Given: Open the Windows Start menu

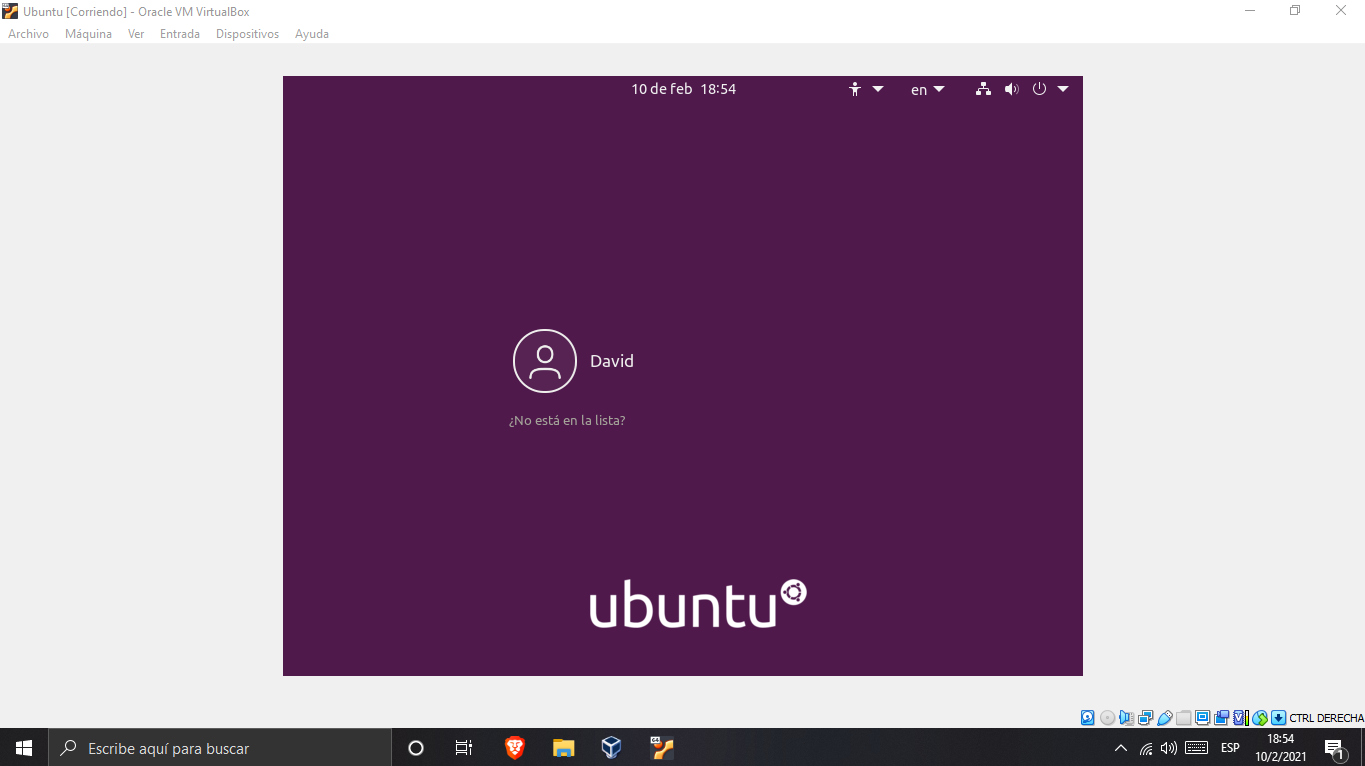Looking at the screenshot, I should pos(24,747).
